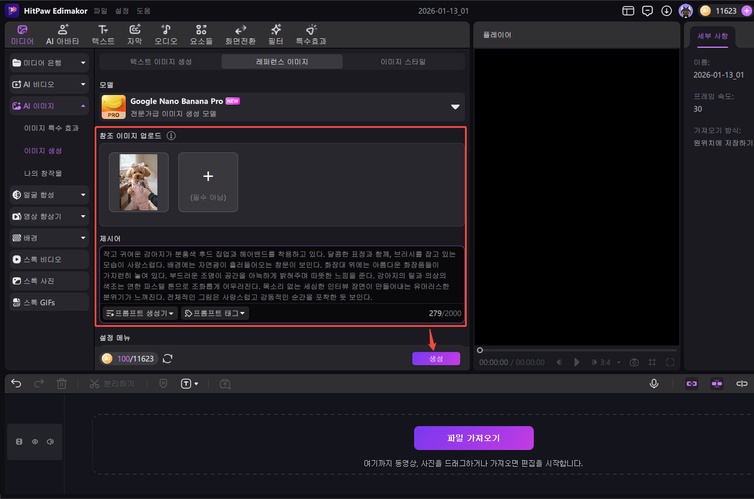Open the 설정 menu
The image size is (754, 499).
tap(122, 11)
